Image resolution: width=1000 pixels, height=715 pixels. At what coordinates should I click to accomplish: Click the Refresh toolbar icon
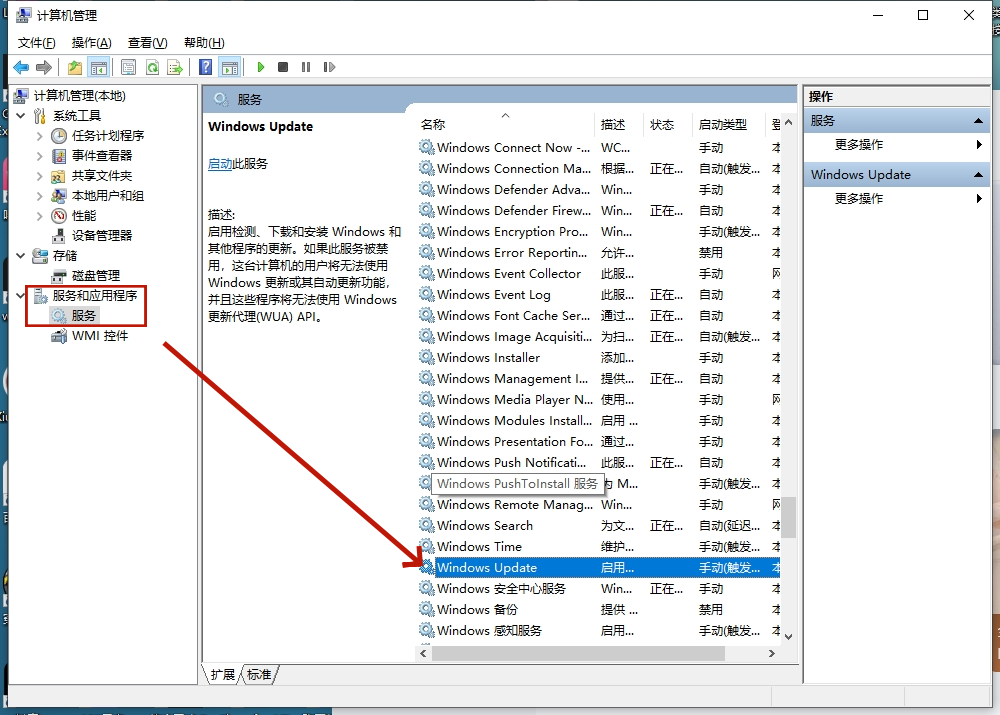click(x=152, y=67)
